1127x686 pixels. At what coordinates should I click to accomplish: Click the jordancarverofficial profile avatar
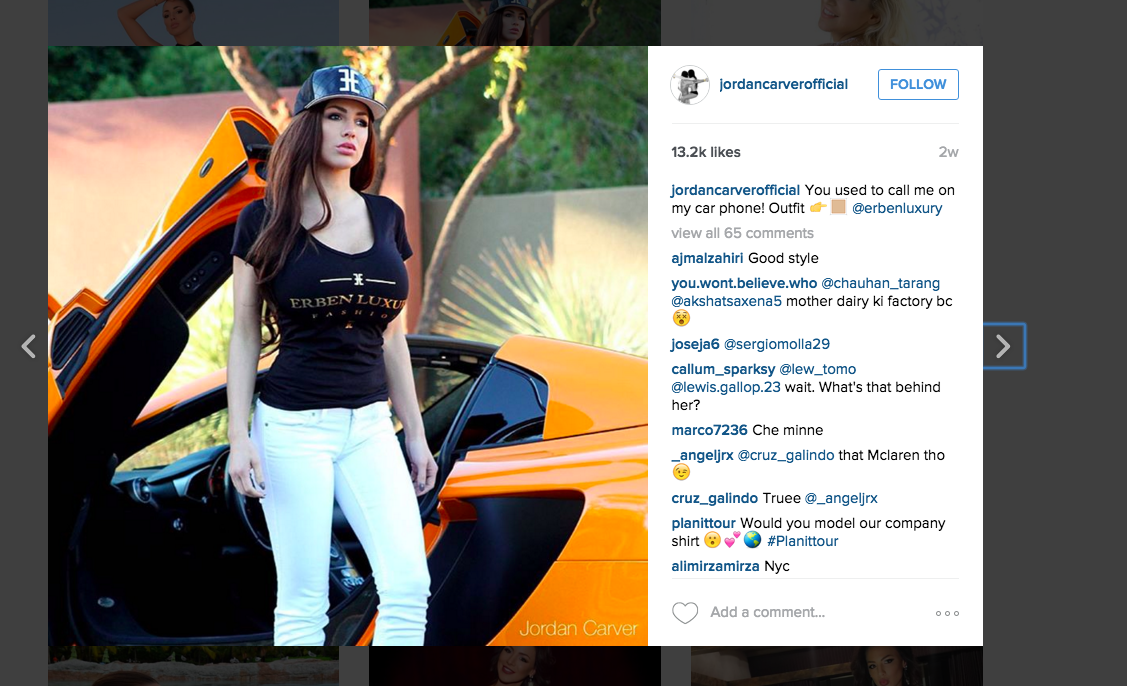click(689, 85)
